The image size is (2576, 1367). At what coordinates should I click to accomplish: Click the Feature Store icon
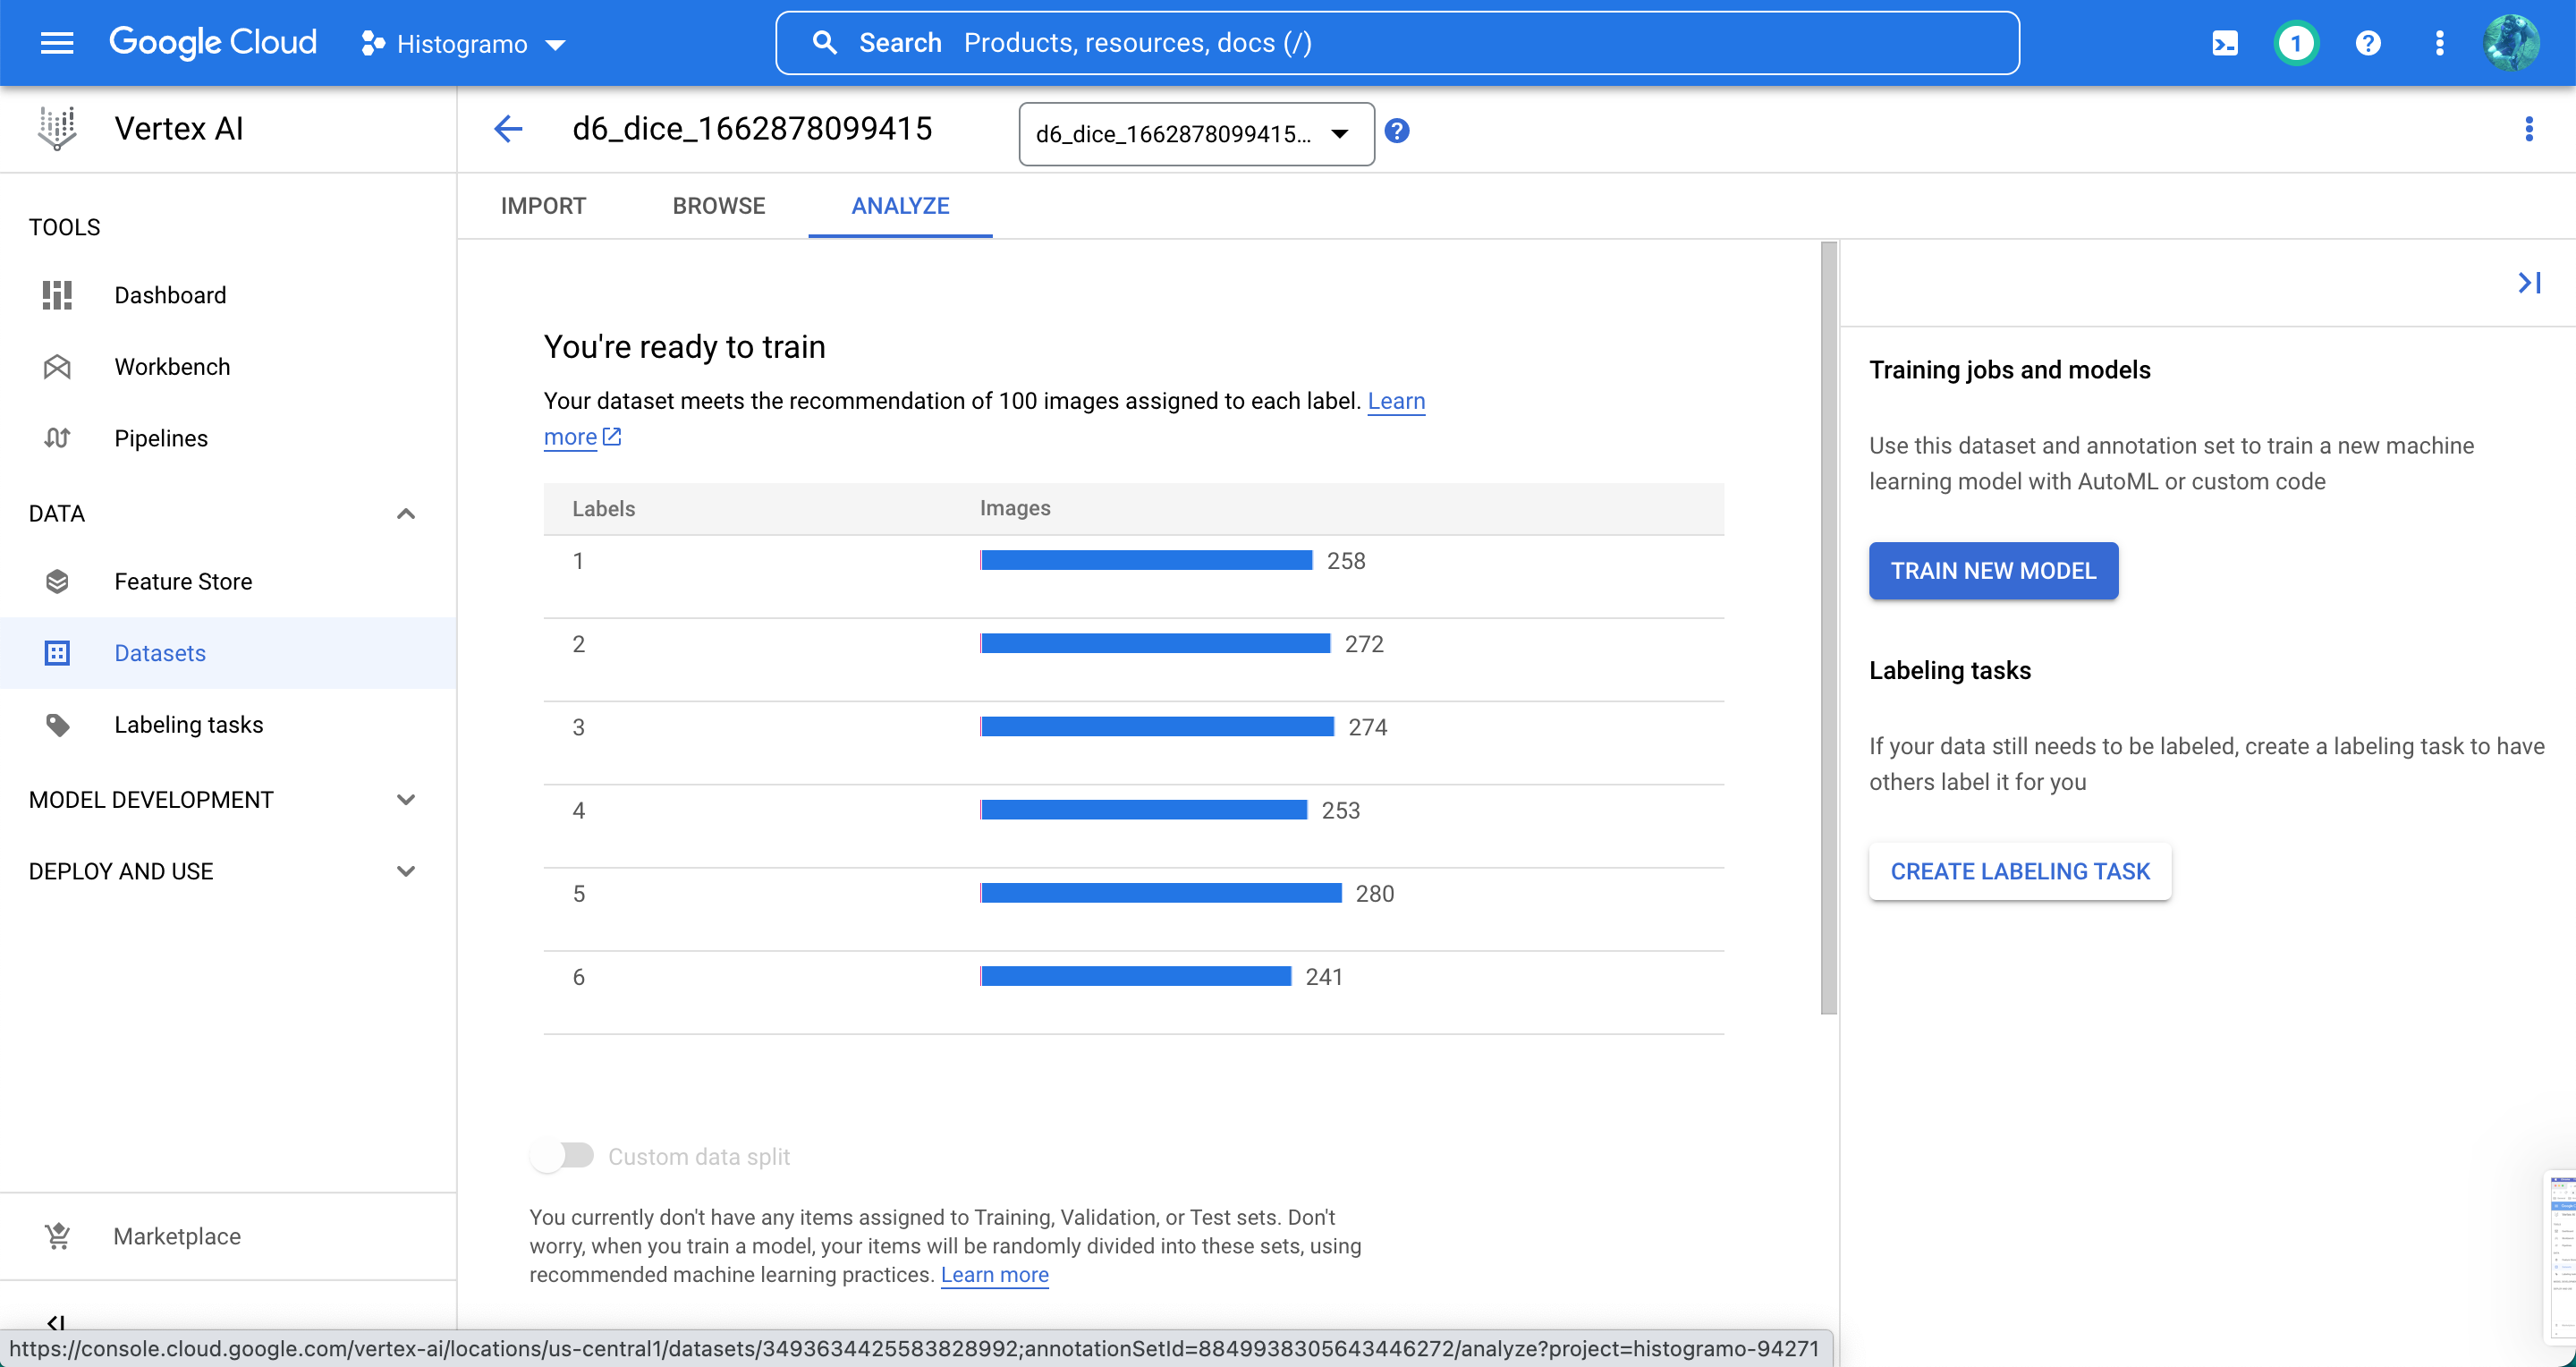click(58, 580)
